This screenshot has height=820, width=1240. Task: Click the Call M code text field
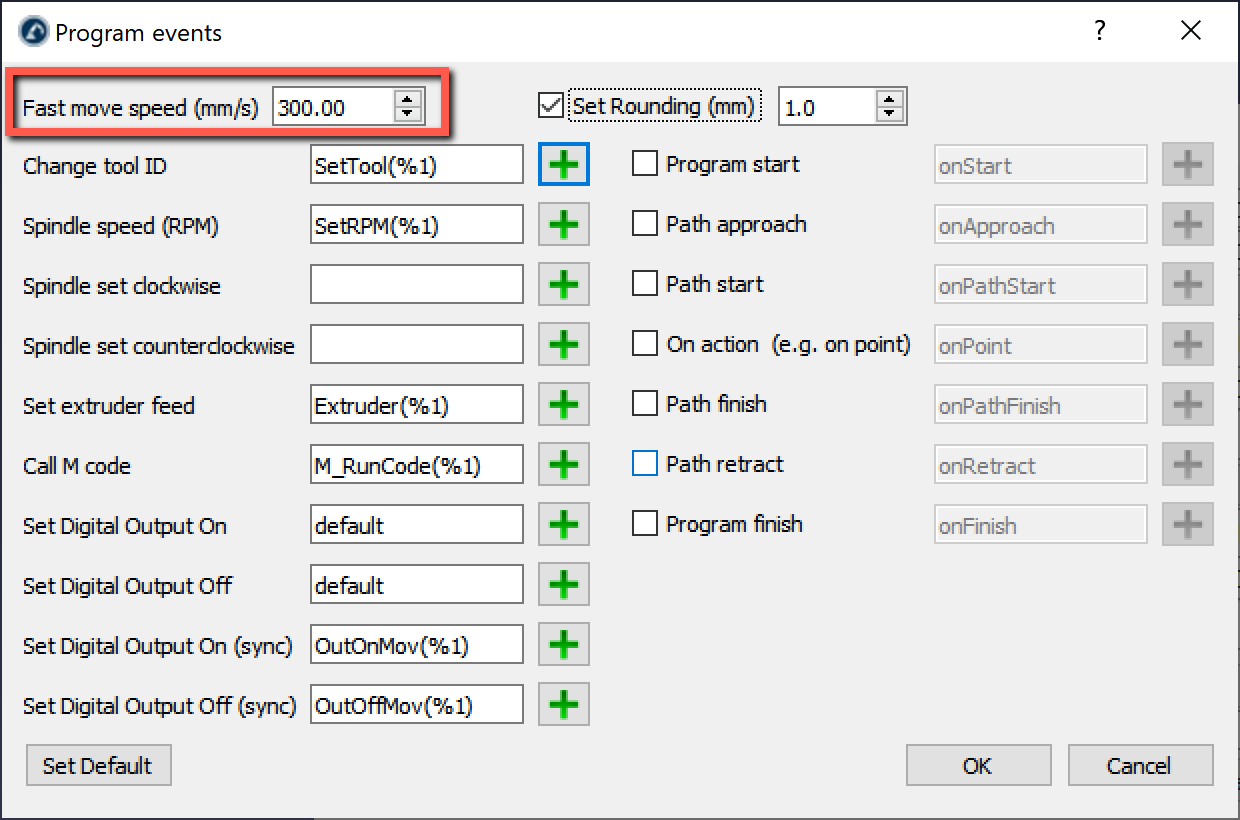(x=416, y=465)
